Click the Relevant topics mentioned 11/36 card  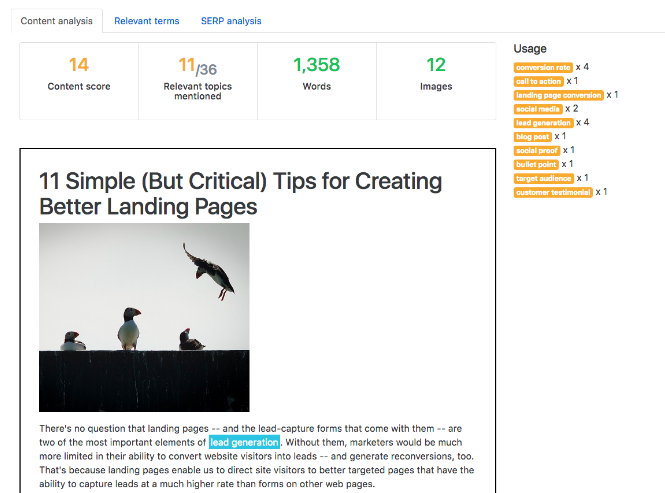pos(198,81)
